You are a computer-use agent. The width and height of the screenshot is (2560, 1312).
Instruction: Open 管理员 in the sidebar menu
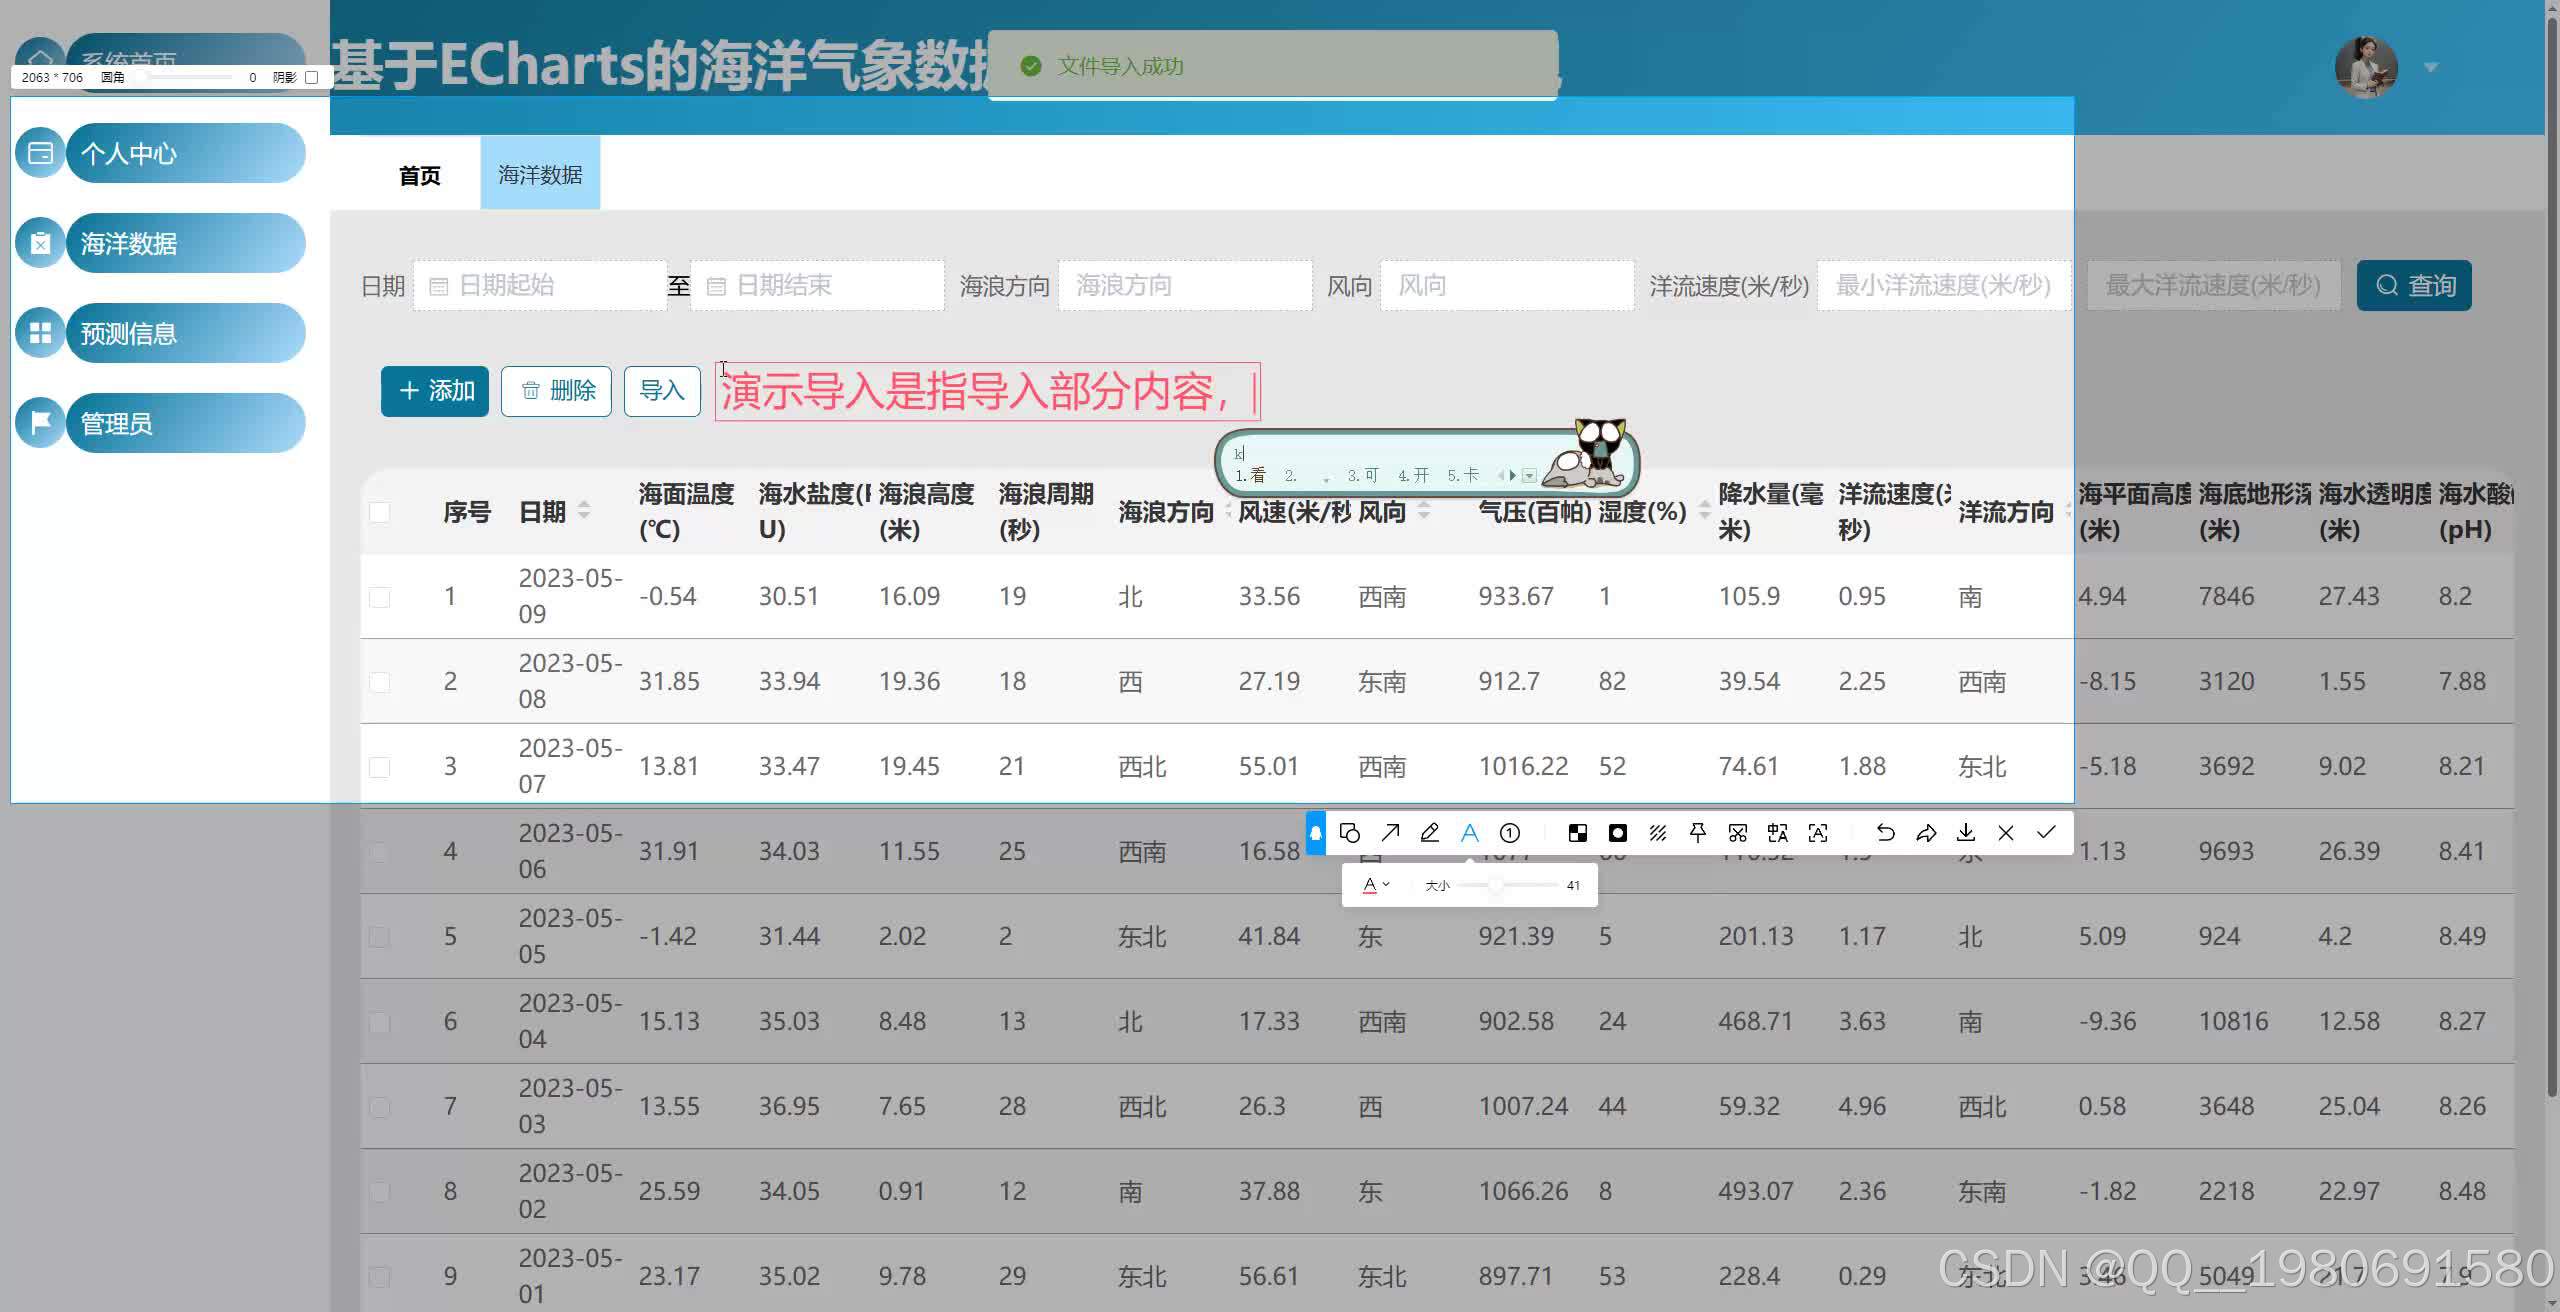[115, 422]
